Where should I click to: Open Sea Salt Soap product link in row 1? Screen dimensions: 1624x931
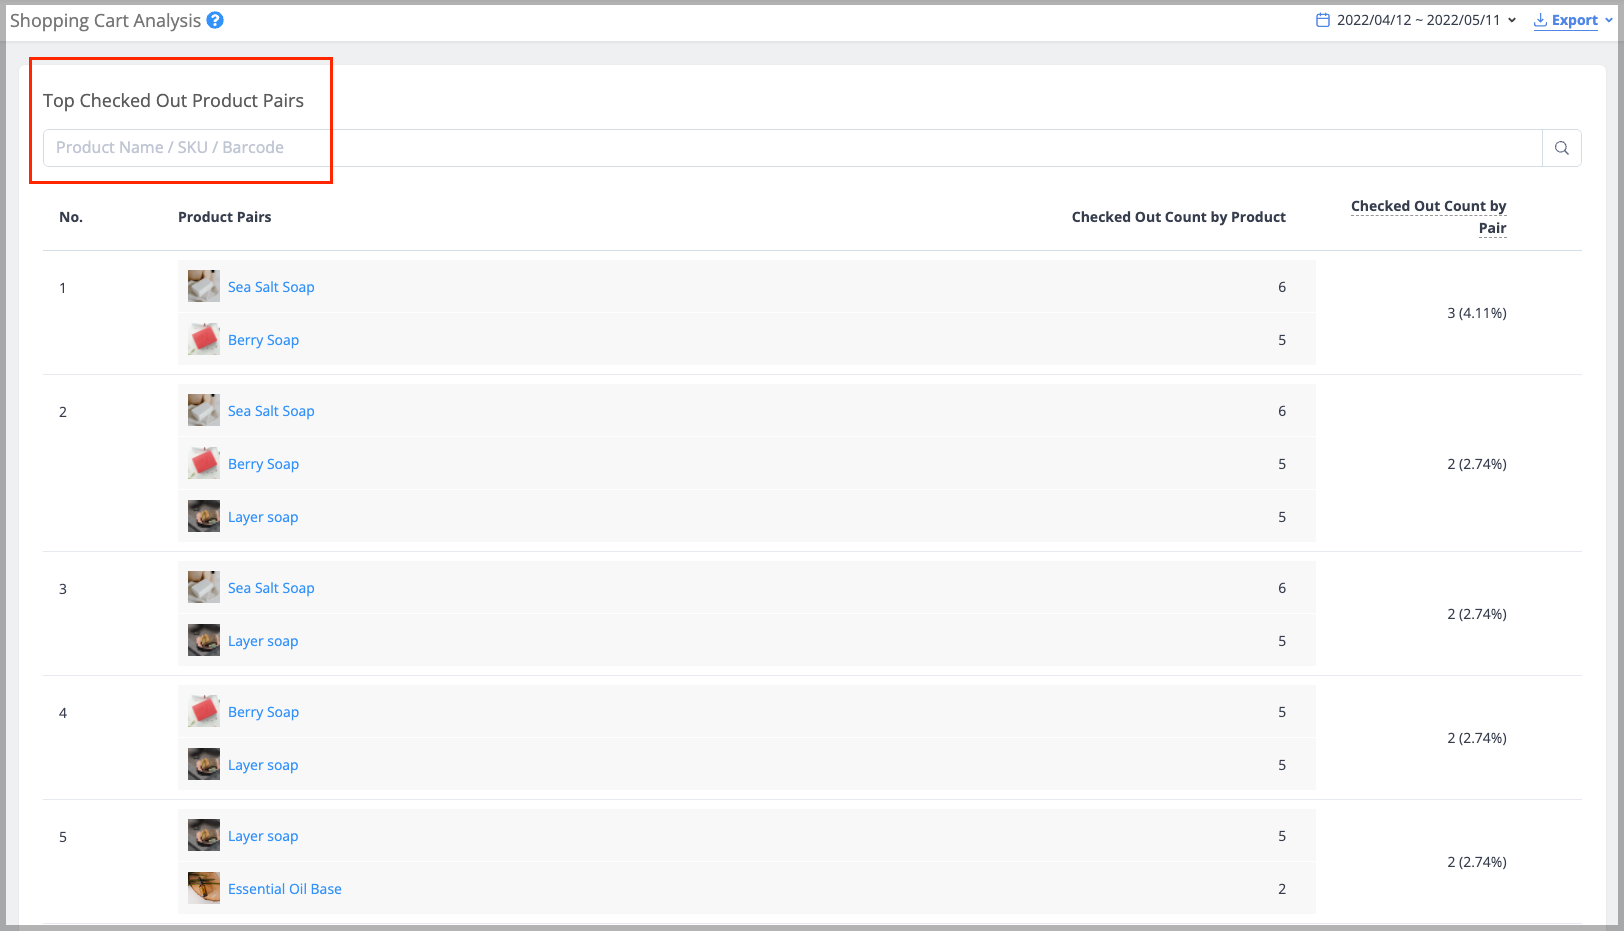pos(271,286)
